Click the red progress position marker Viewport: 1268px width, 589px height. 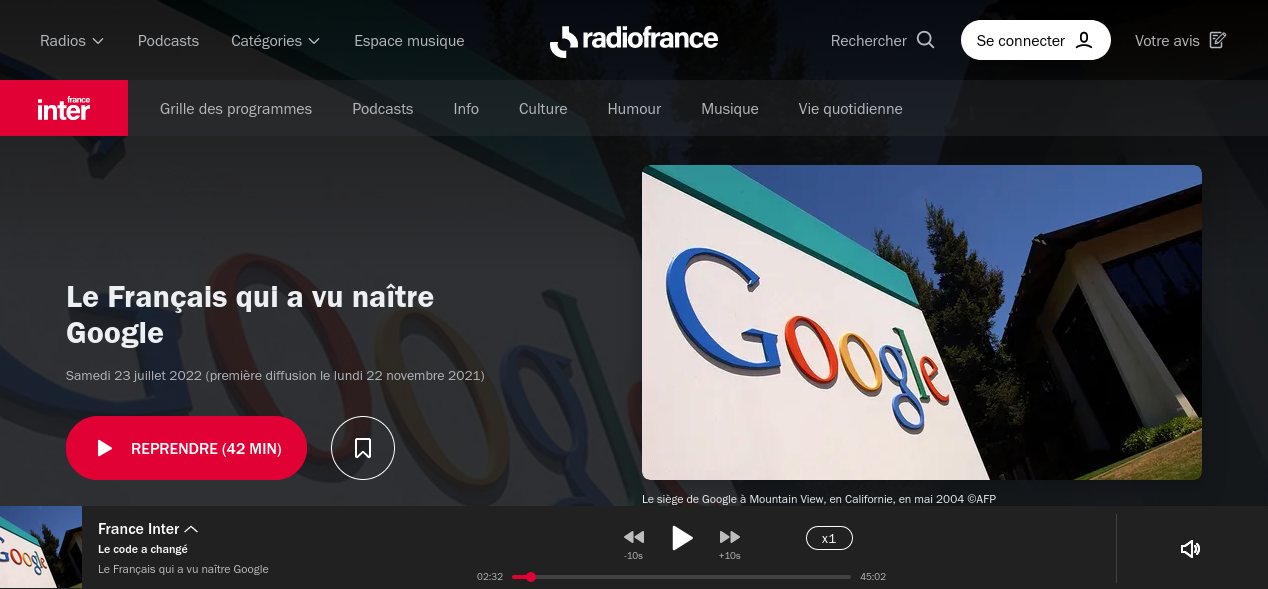click(531, 577)
